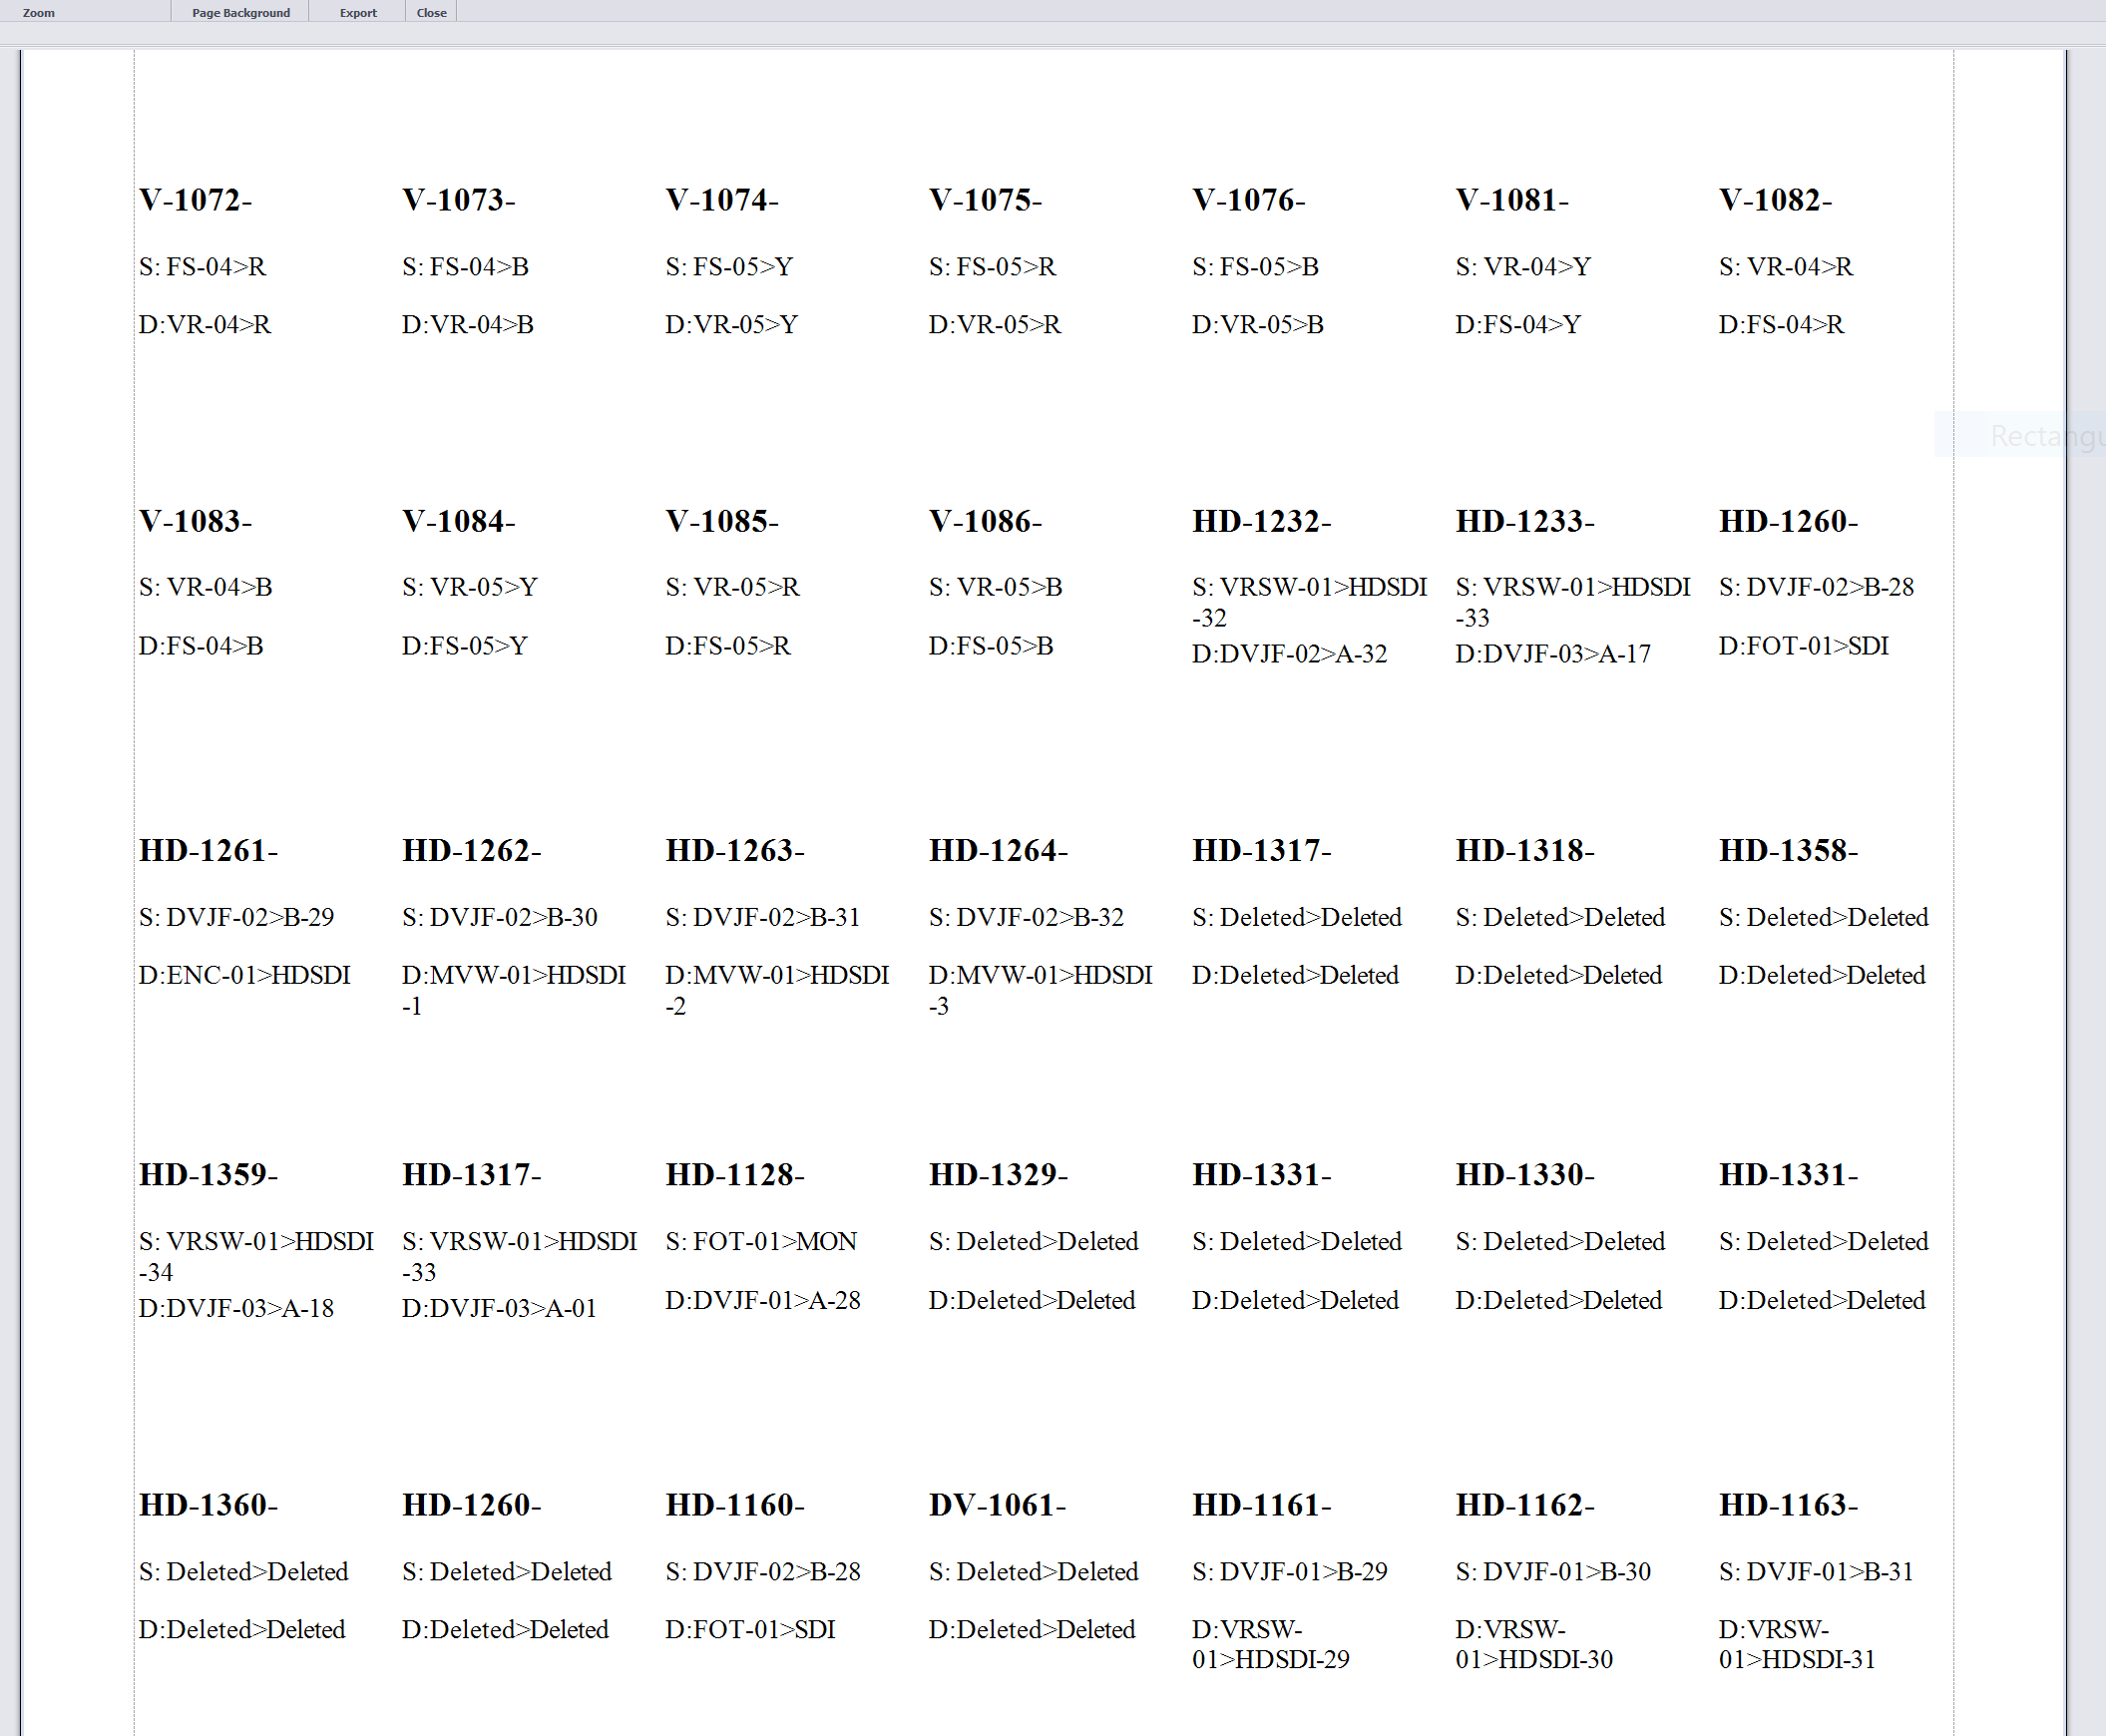Screen dimensions: 2106x1736
Task: Select S: FOT-01>MON source text
Action: (761, 1241)
